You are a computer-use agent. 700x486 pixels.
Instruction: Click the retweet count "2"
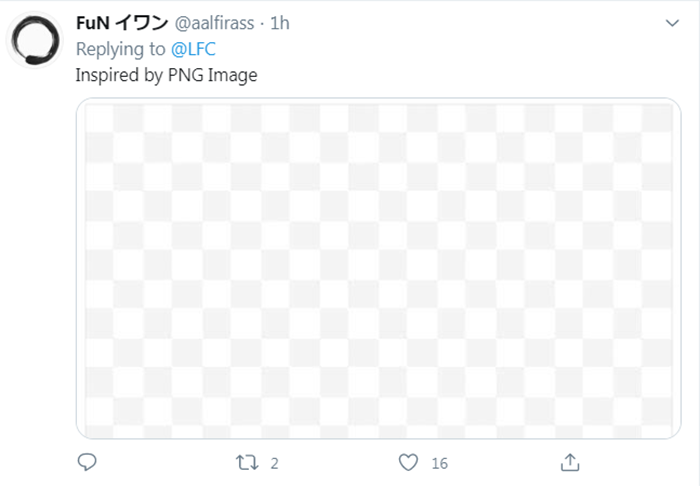[x=274, y=463]
